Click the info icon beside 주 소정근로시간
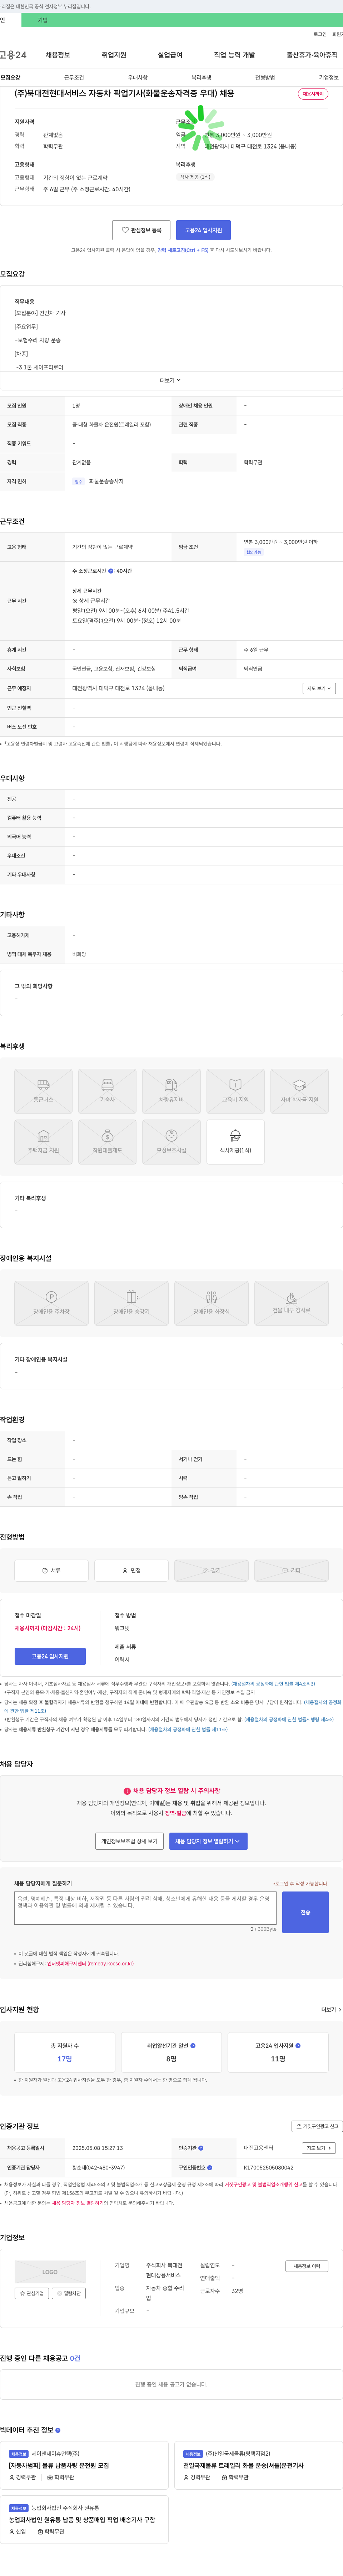 [111, 571]
